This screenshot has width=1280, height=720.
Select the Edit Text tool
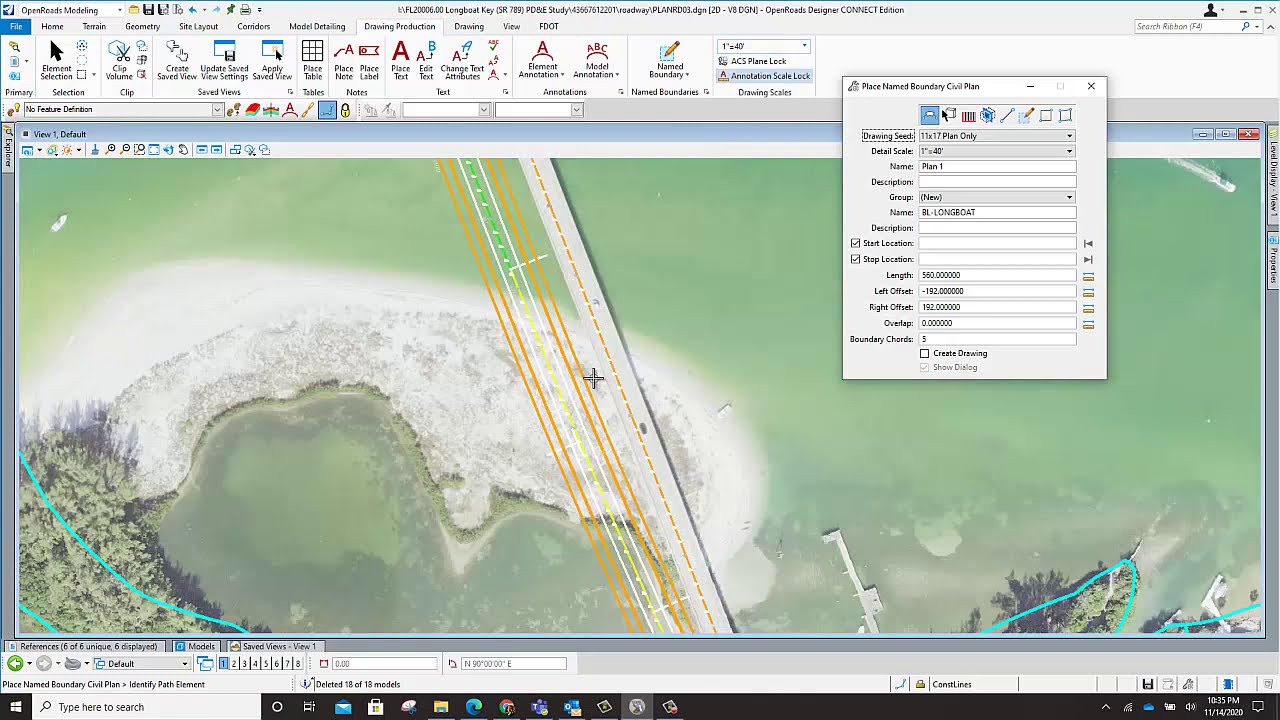tap(426, 60)
